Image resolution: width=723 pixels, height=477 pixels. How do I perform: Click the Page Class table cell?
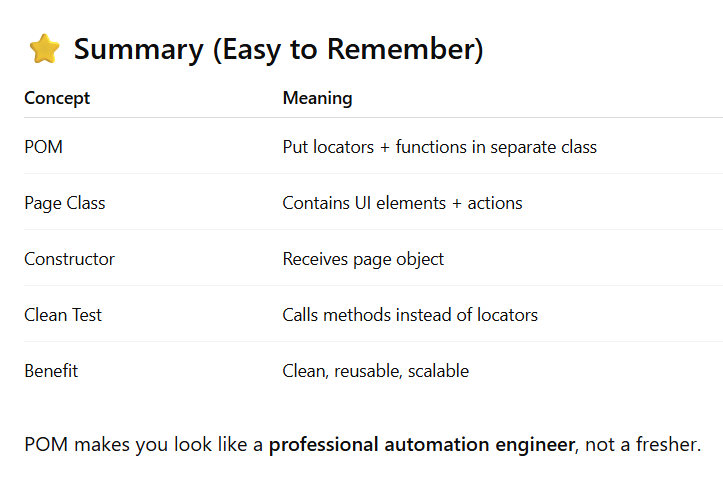click(x=65, y=203)
